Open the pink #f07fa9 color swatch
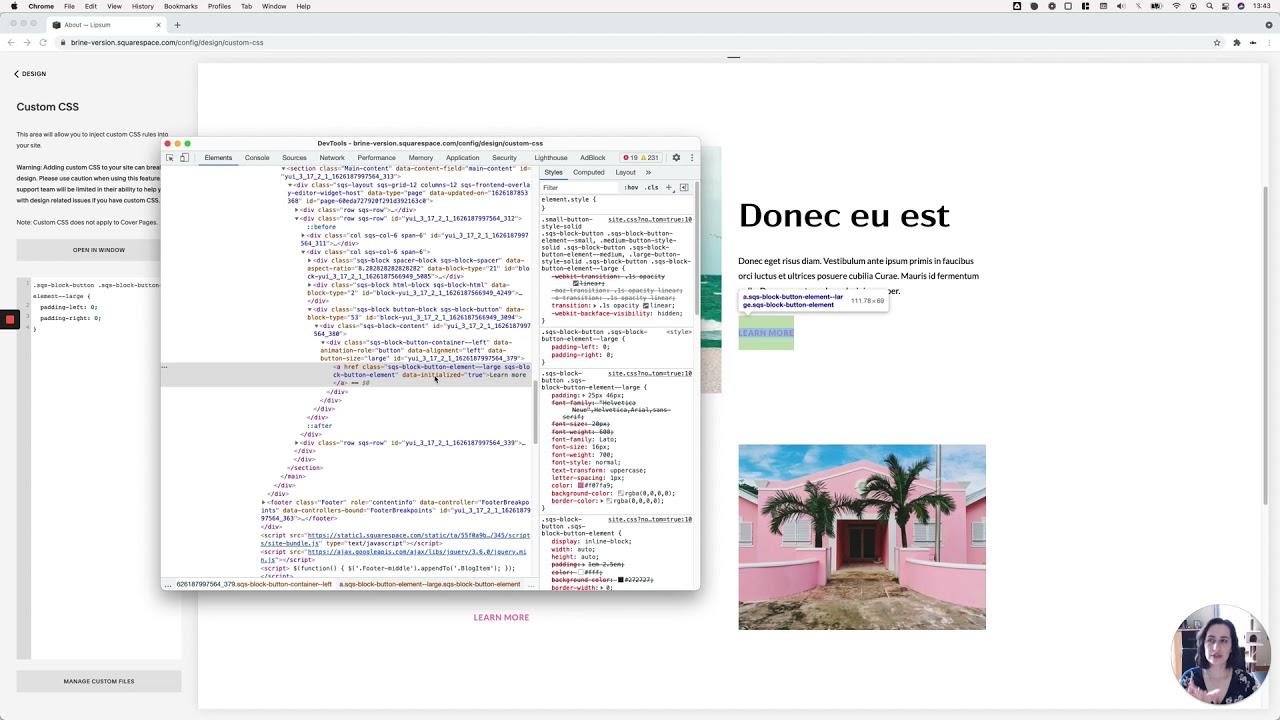This screenshot has width=1280, height=720. coord(580,486)
